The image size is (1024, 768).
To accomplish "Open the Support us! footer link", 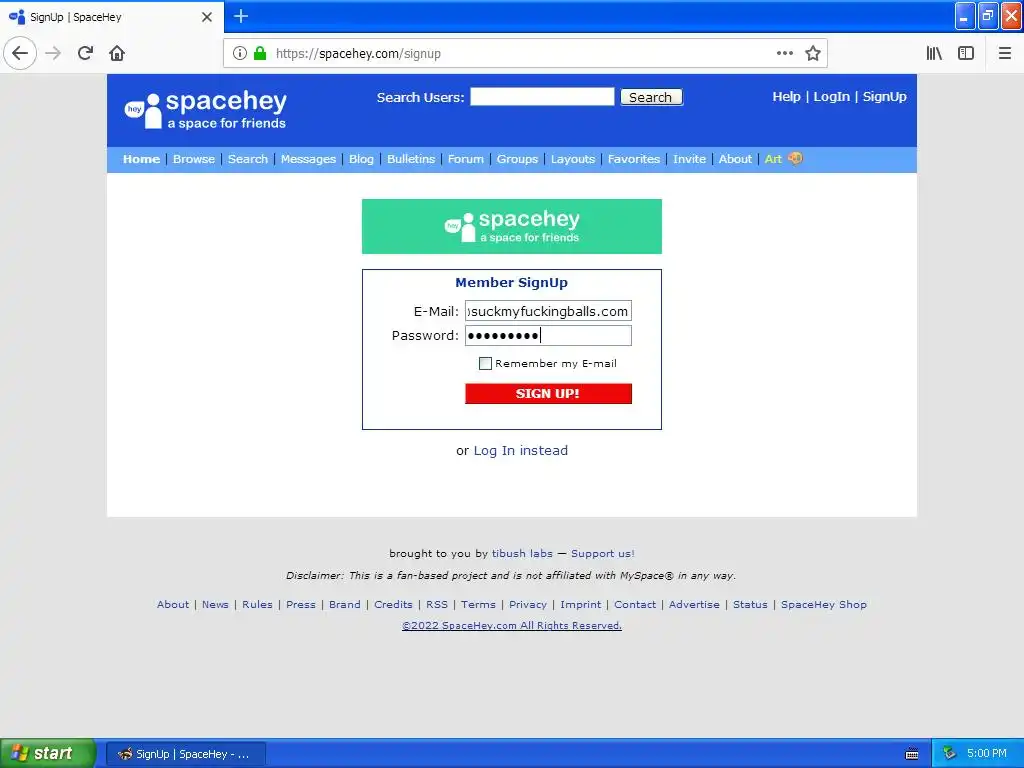I will 603,553.
